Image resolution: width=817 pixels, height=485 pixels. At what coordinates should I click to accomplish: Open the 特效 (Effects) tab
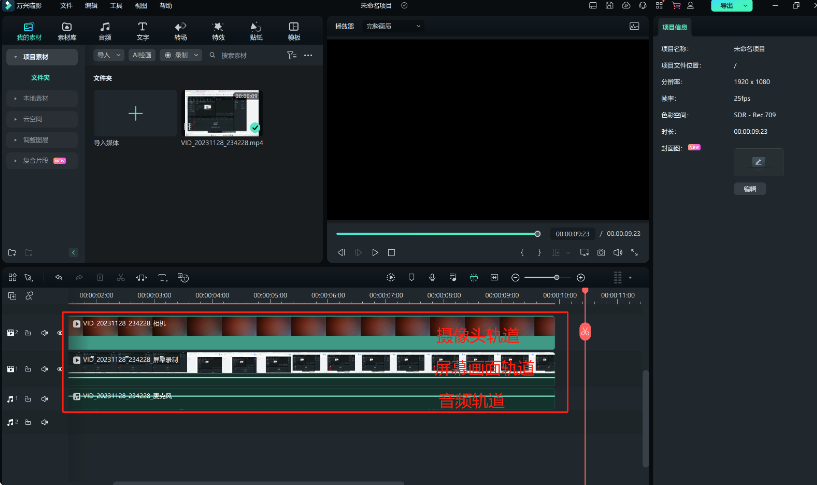pyautogui.click(x=218, y=30)
